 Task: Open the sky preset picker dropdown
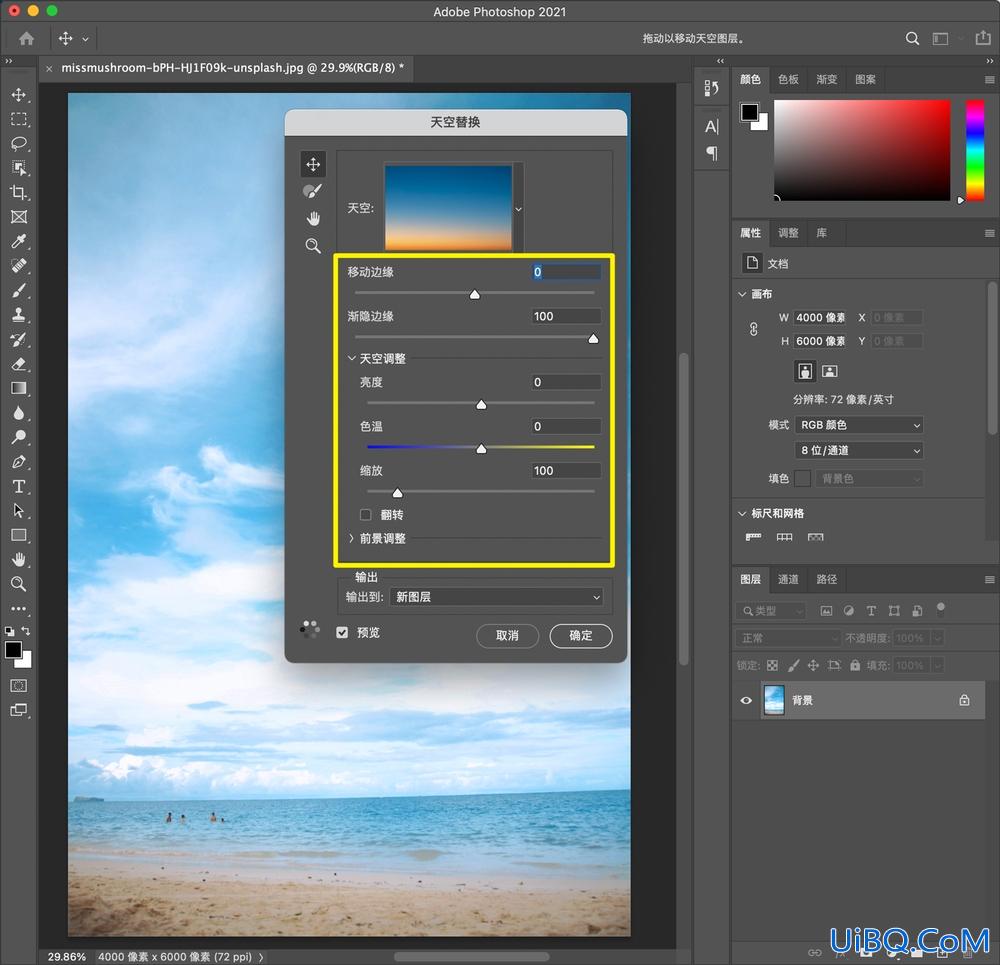(x=518, y=209)
